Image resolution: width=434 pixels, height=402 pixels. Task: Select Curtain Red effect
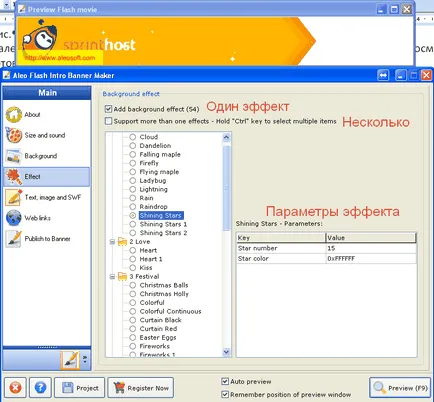(x=158, y=329)
